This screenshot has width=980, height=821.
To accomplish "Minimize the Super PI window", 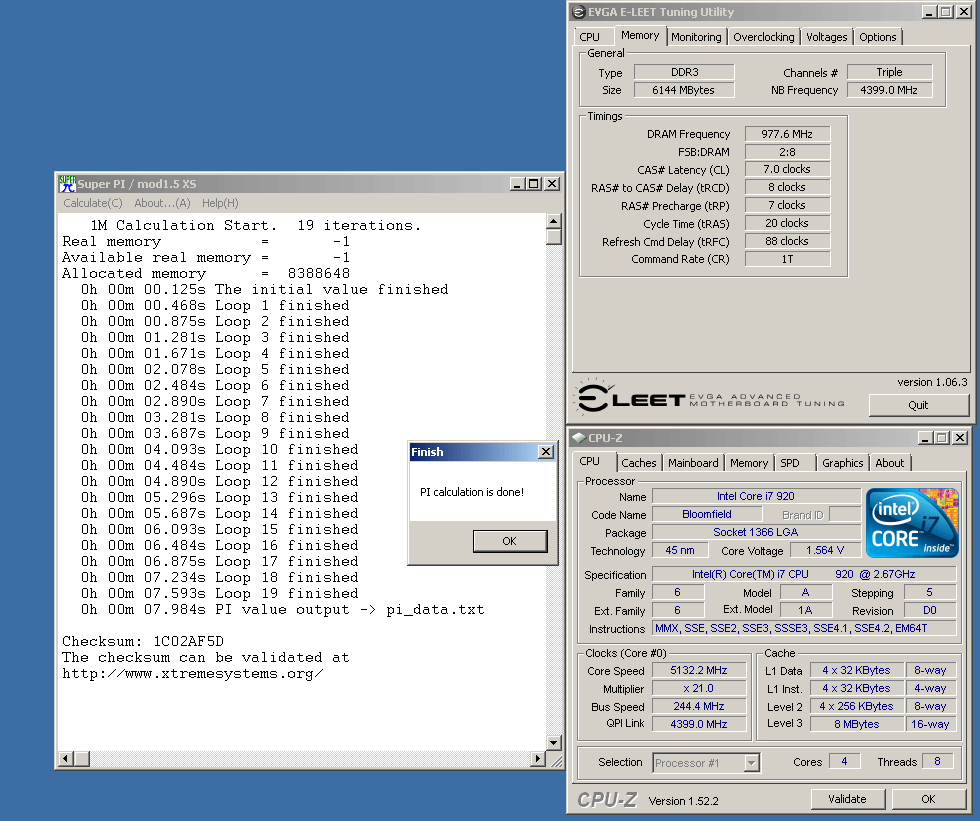I will coord(517,184).
